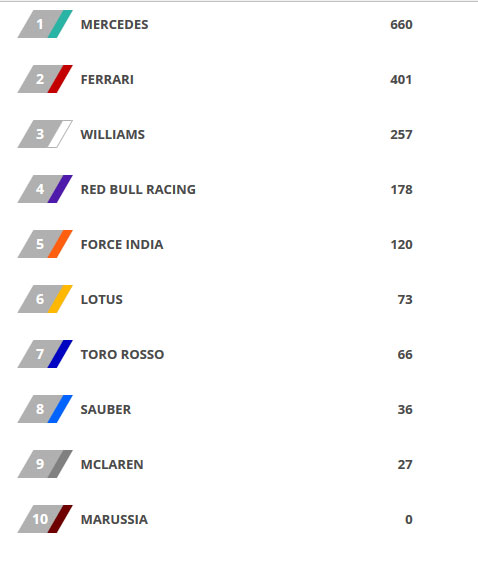
Task: Click the Toro Rosso position 7 badge
Action: [45, 354]
